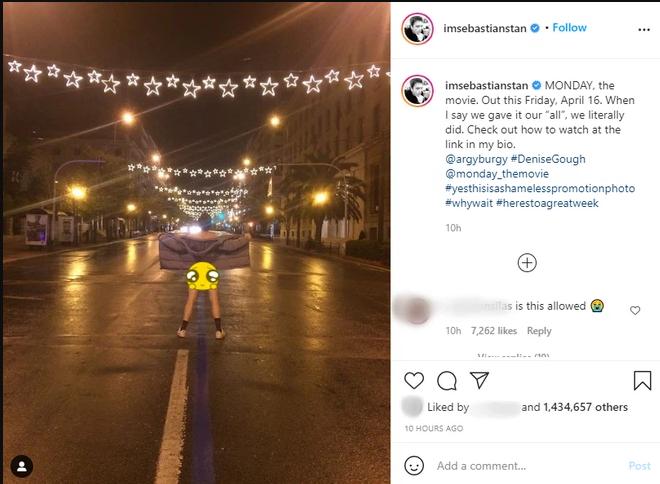The width and height of the screenshot is (660, 484).
Task: Like the comment with the small heart
Action: click(635, 311)
